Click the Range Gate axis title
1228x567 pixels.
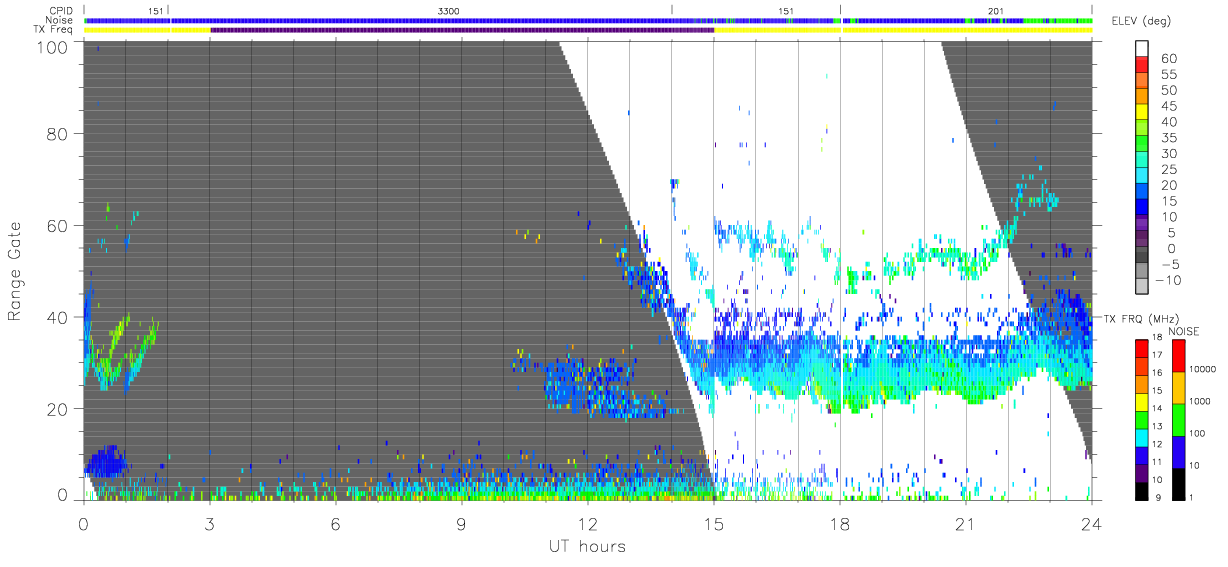[x=16, y=271]
